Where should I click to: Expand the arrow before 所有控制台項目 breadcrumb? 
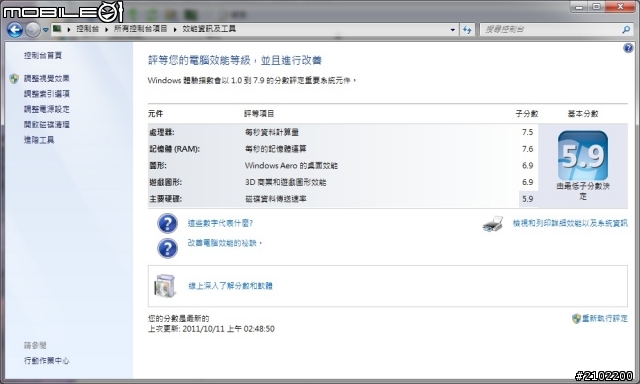pos(106,29)
